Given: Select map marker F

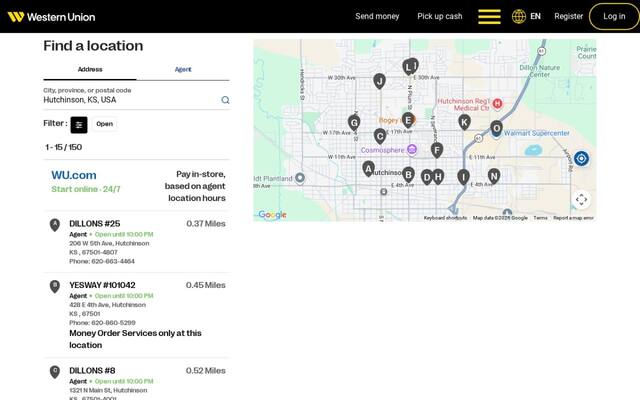Looking at the screenshot, I should tap(437, 150).
